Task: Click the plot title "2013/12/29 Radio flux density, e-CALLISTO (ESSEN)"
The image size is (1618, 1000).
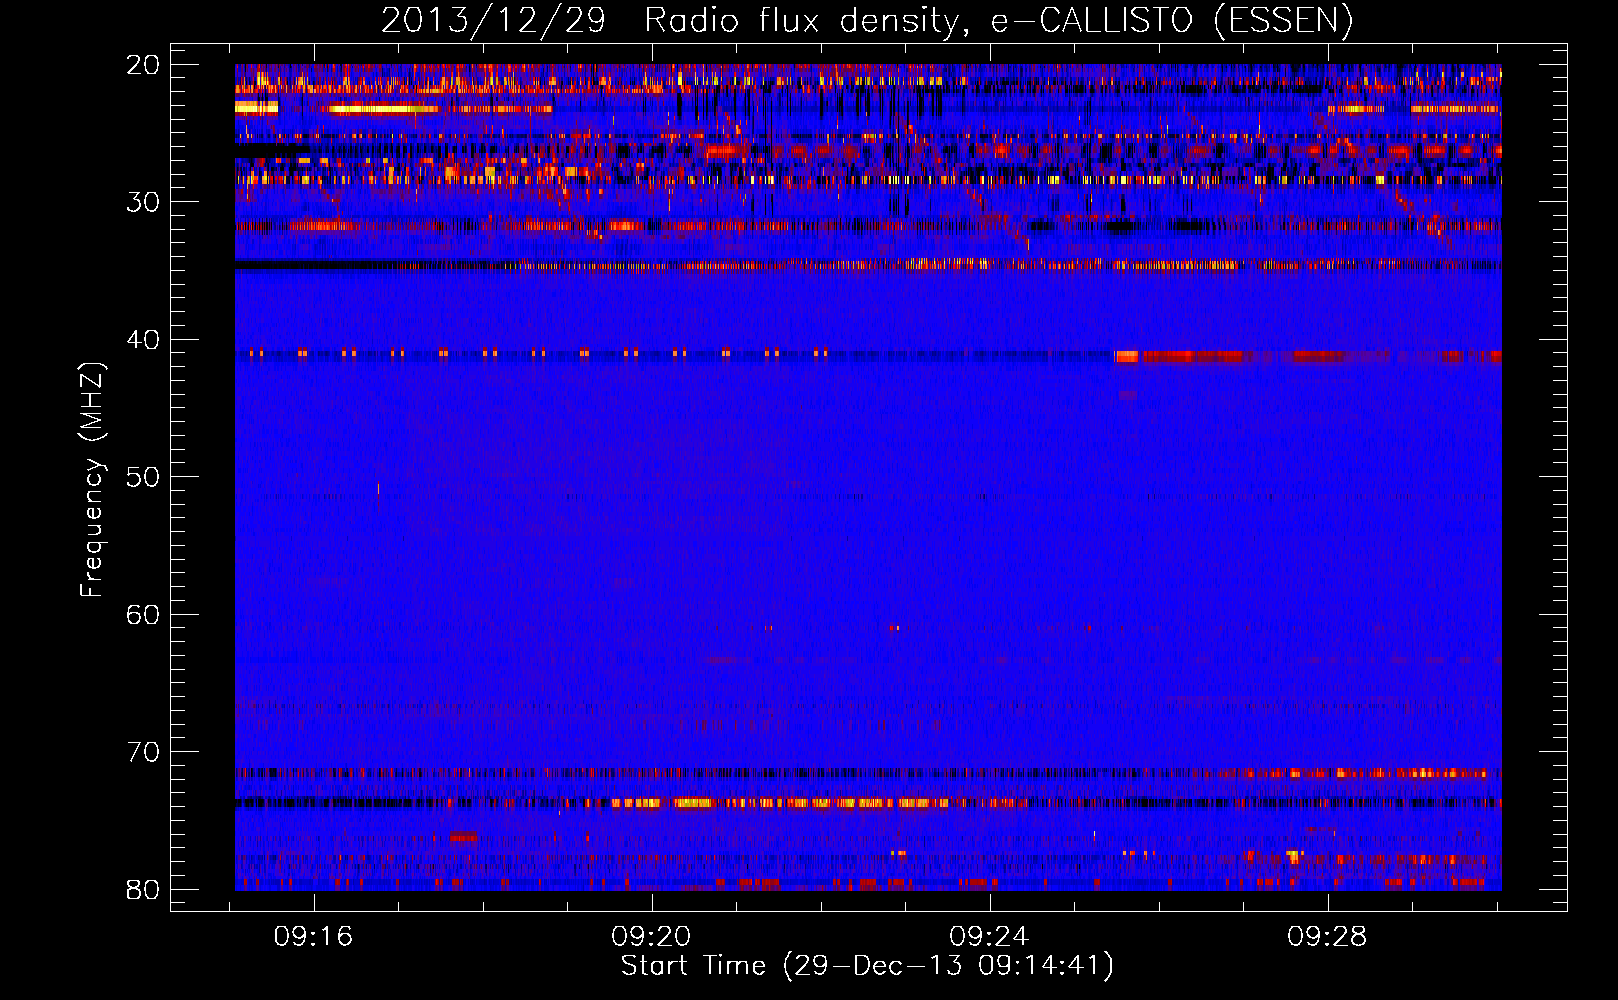Action: [867, 21]
